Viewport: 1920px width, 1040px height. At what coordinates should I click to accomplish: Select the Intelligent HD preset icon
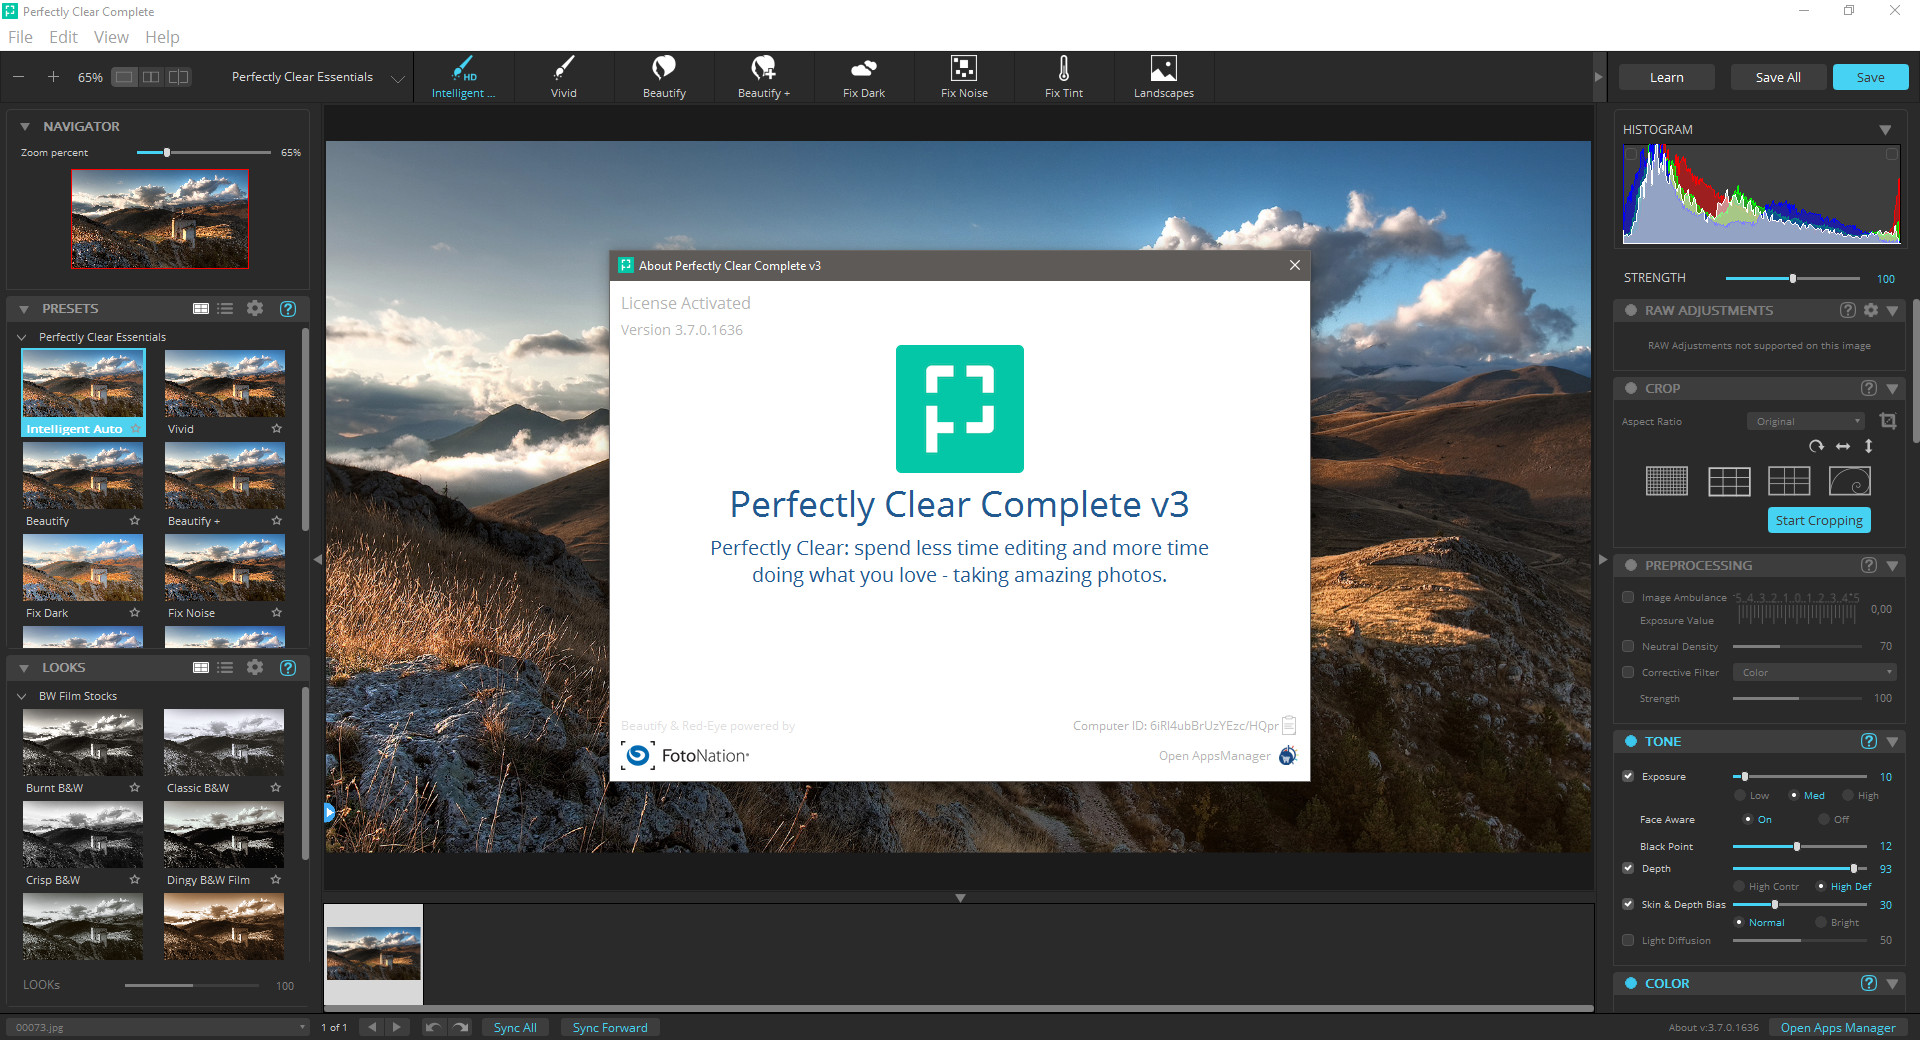(x=464, y=77)
